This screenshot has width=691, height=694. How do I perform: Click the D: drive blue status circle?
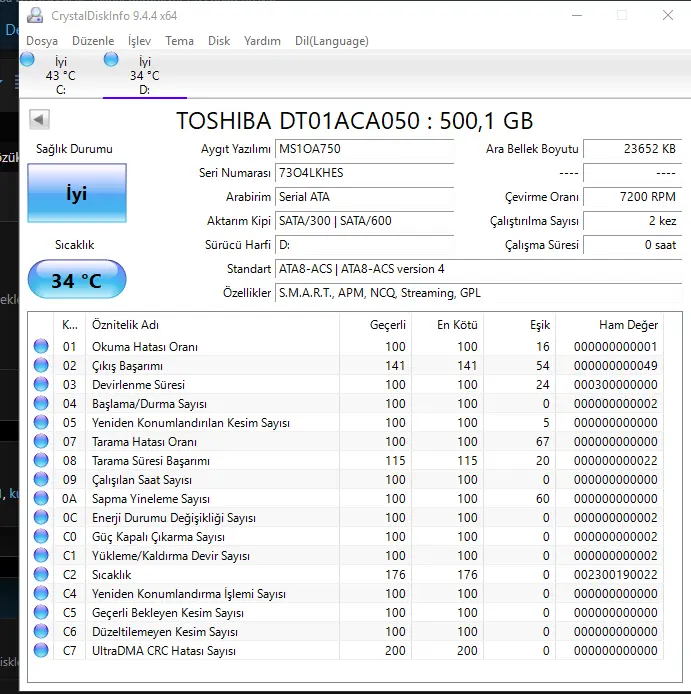111,59
